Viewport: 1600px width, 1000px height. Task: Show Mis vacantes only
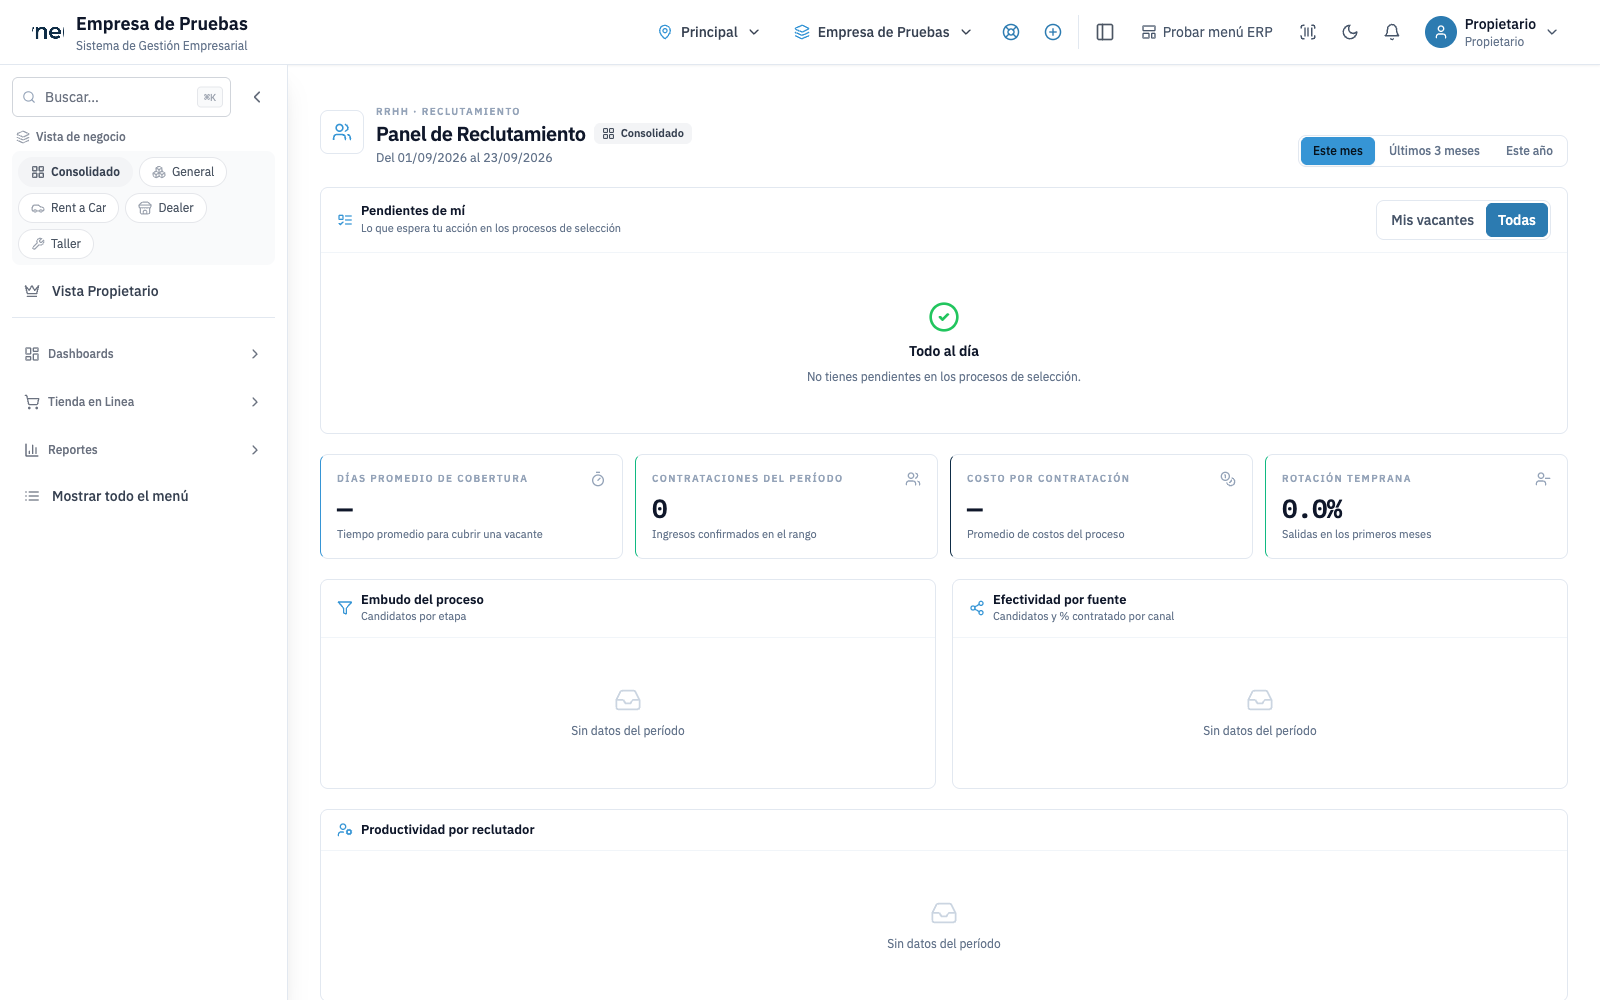point(1432,220)
